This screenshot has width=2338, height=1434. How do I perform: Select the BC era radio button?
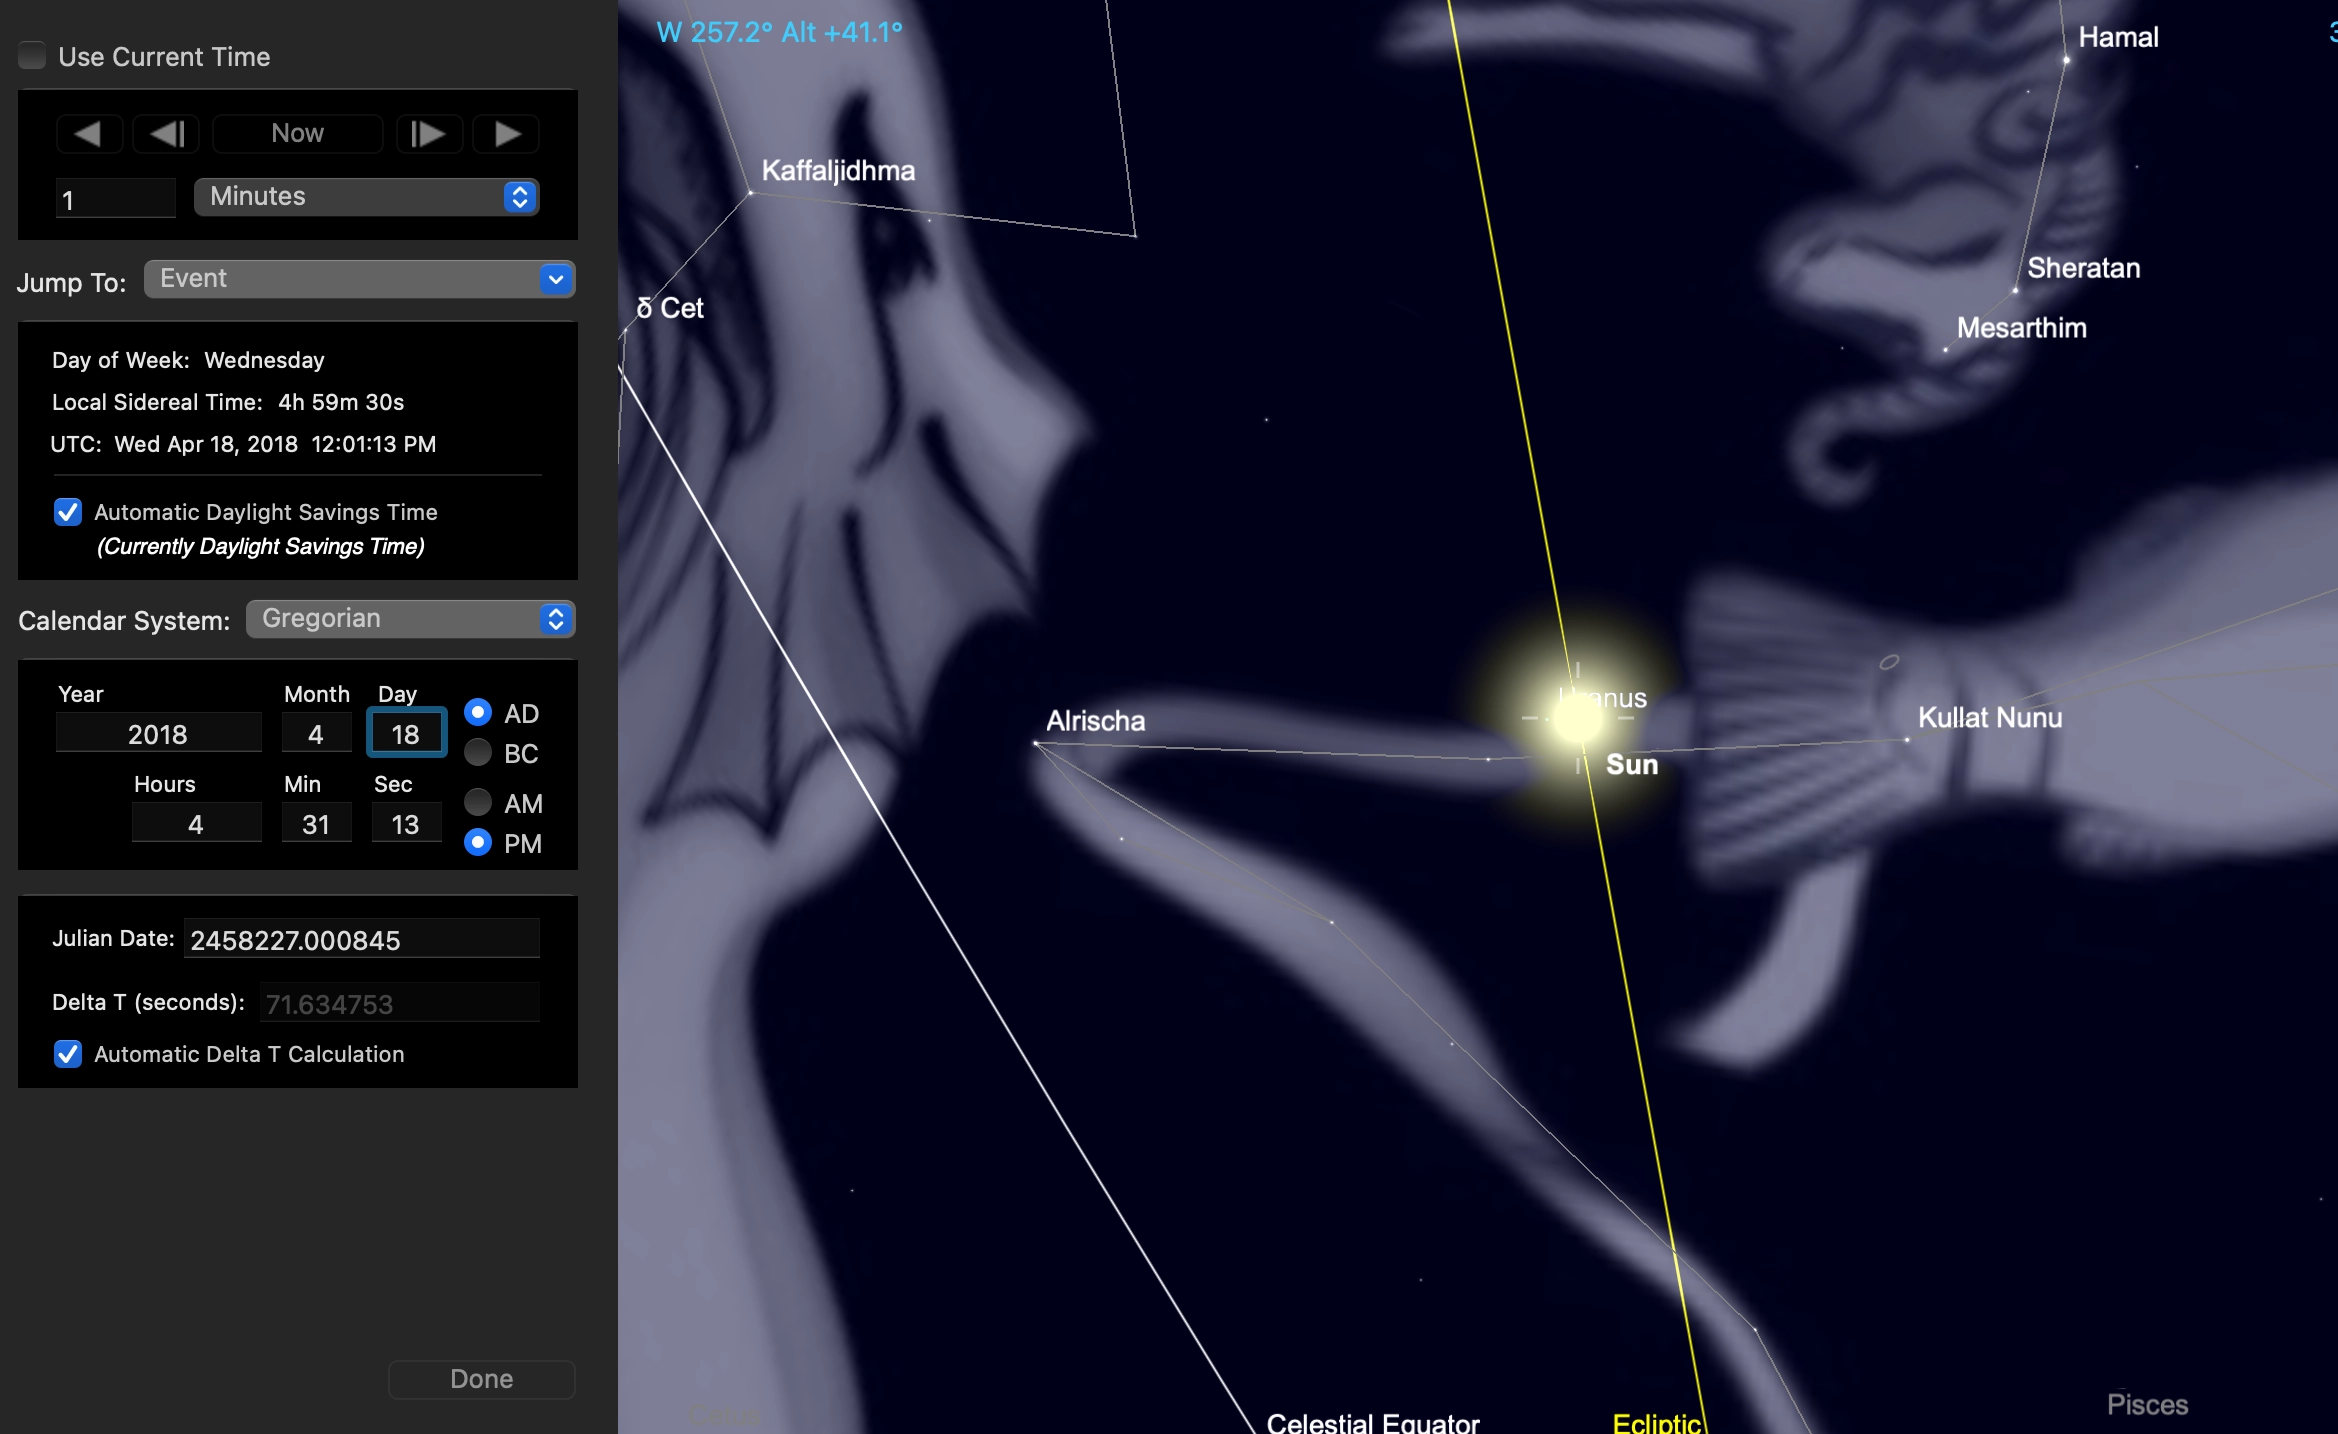pos(478,753)
